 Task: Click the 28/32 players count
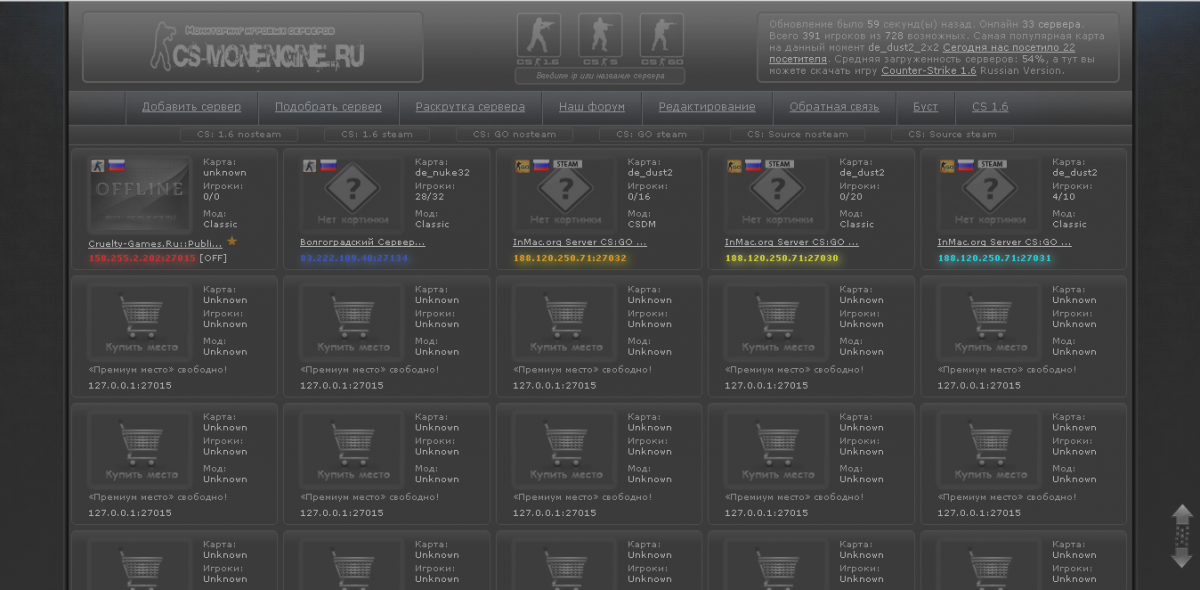pyautogui.click(x=428, y=197)
